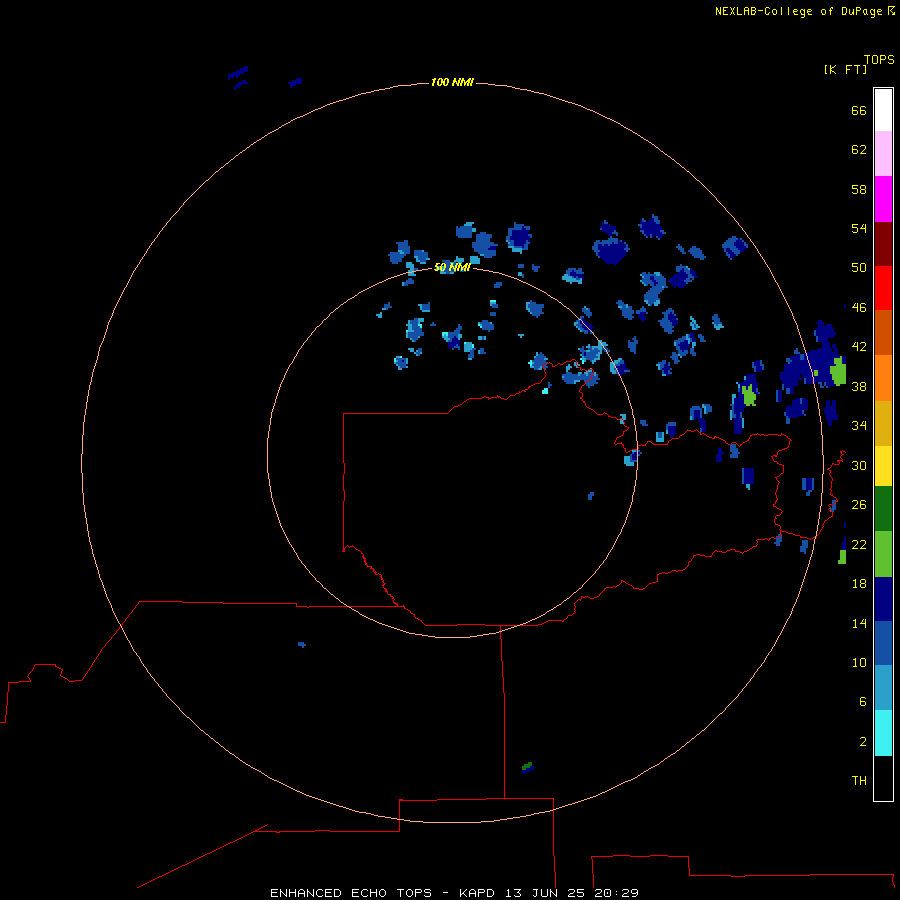This screenshot has width=900, height=900.
Task: Click the legend value 6
Action: click(x=862, y=702)
